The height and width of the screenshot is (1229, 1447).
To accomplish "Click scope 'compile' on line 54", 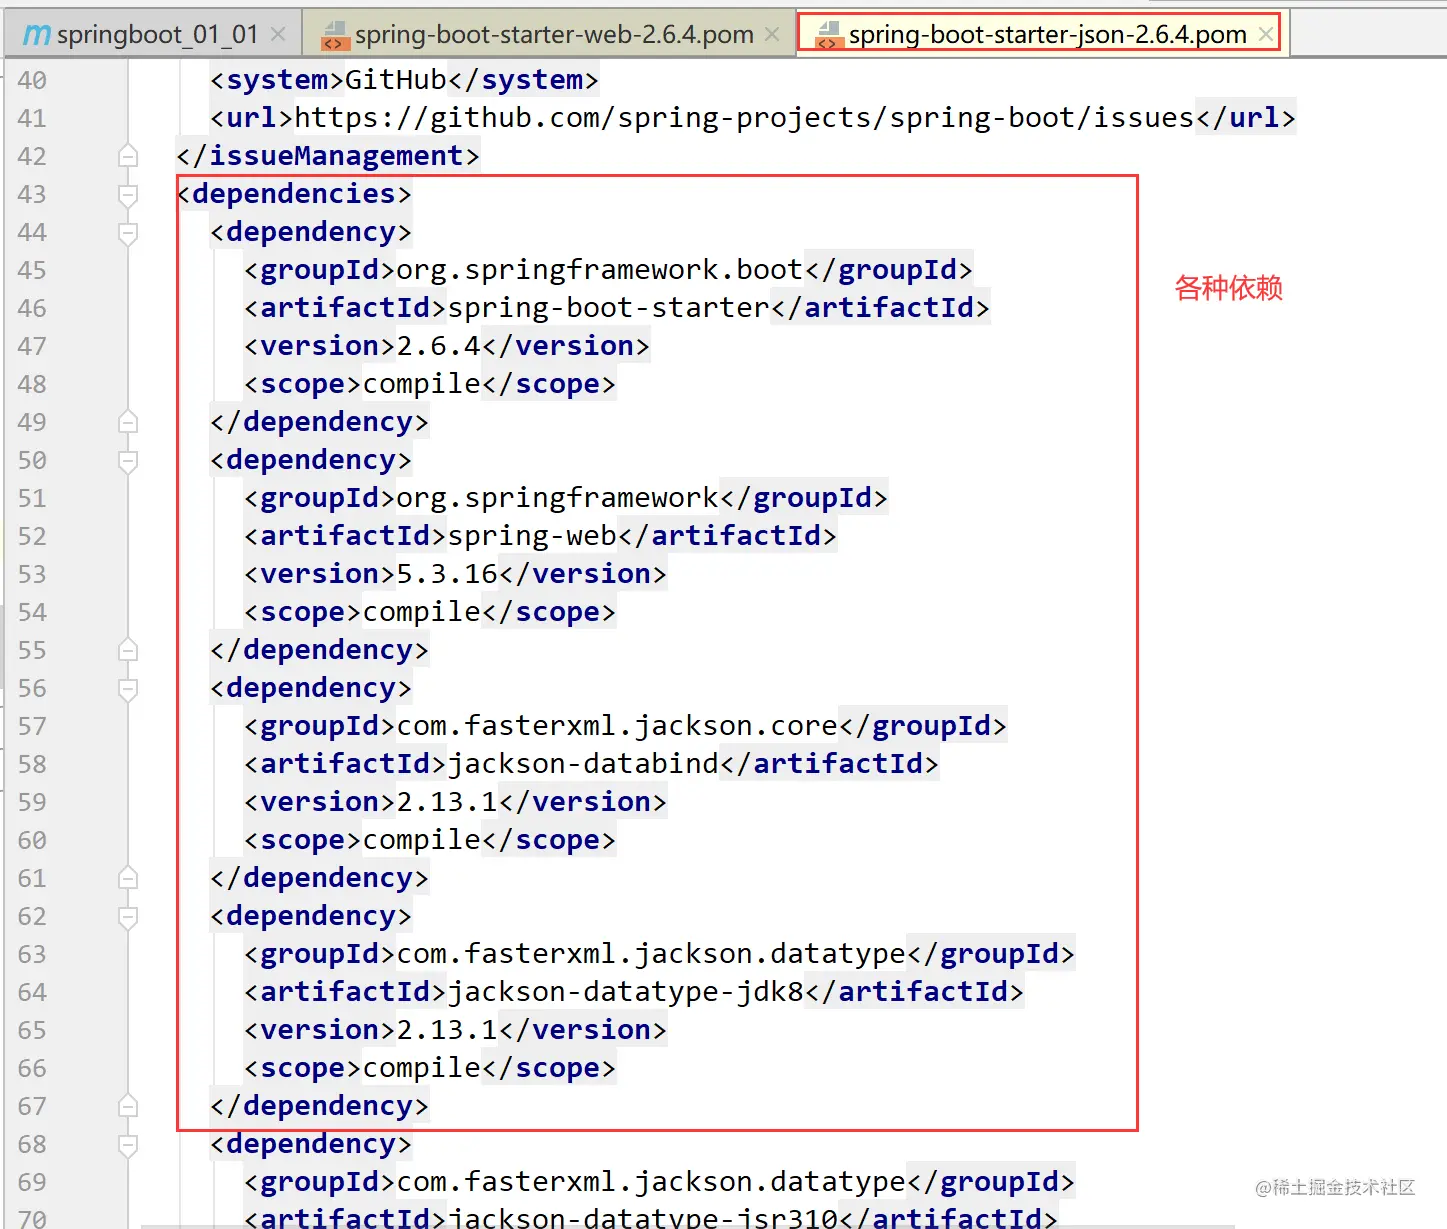I will (422, 612).
